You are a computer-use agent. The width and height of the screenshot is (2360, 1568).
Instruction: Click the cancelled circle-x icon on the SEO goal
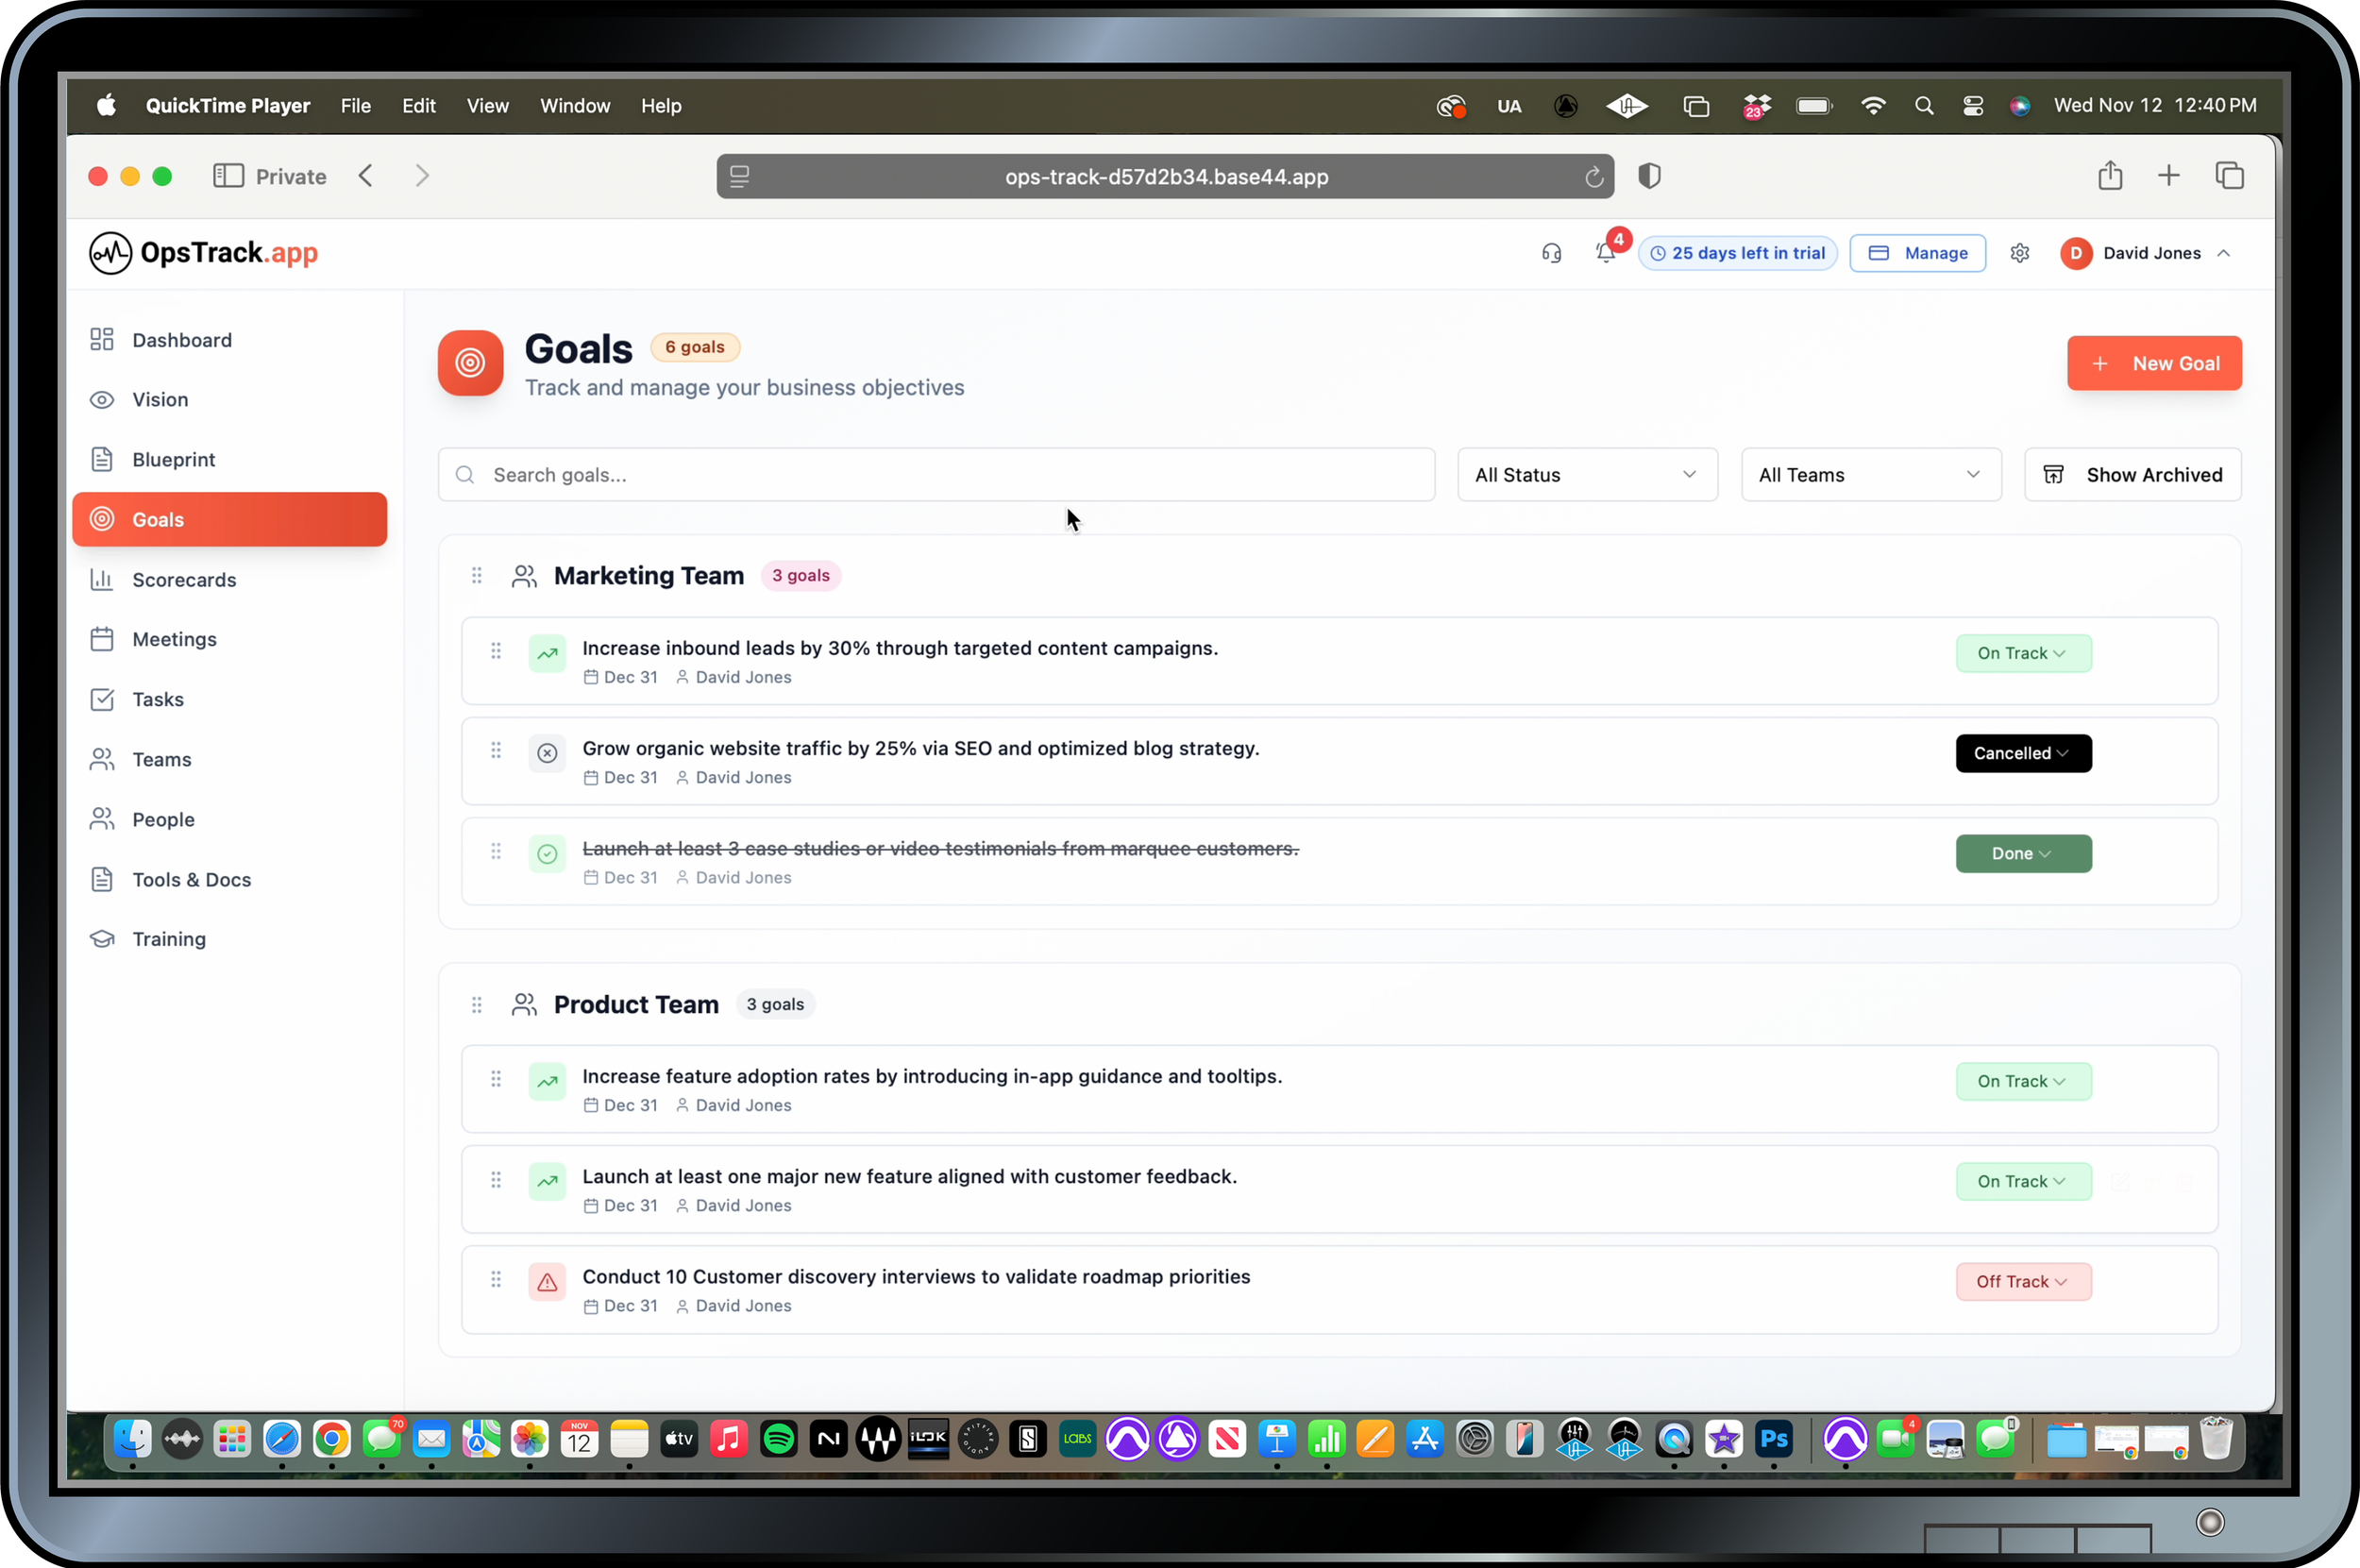547,753
